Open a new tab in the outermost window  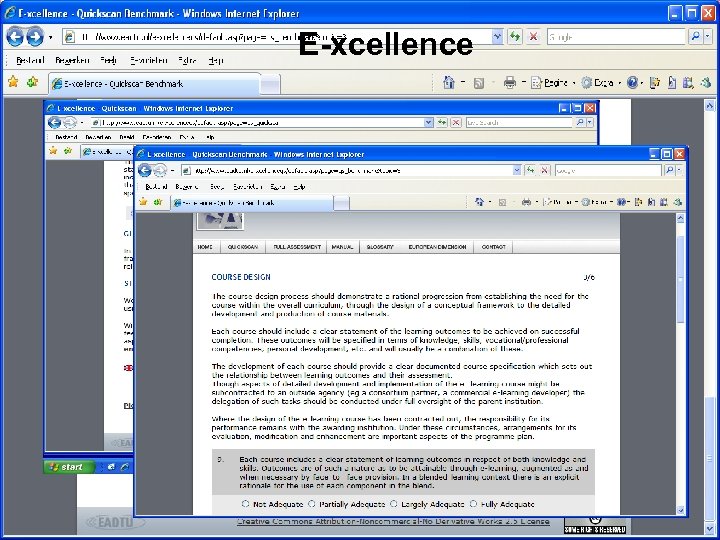(x=270, y=84)
